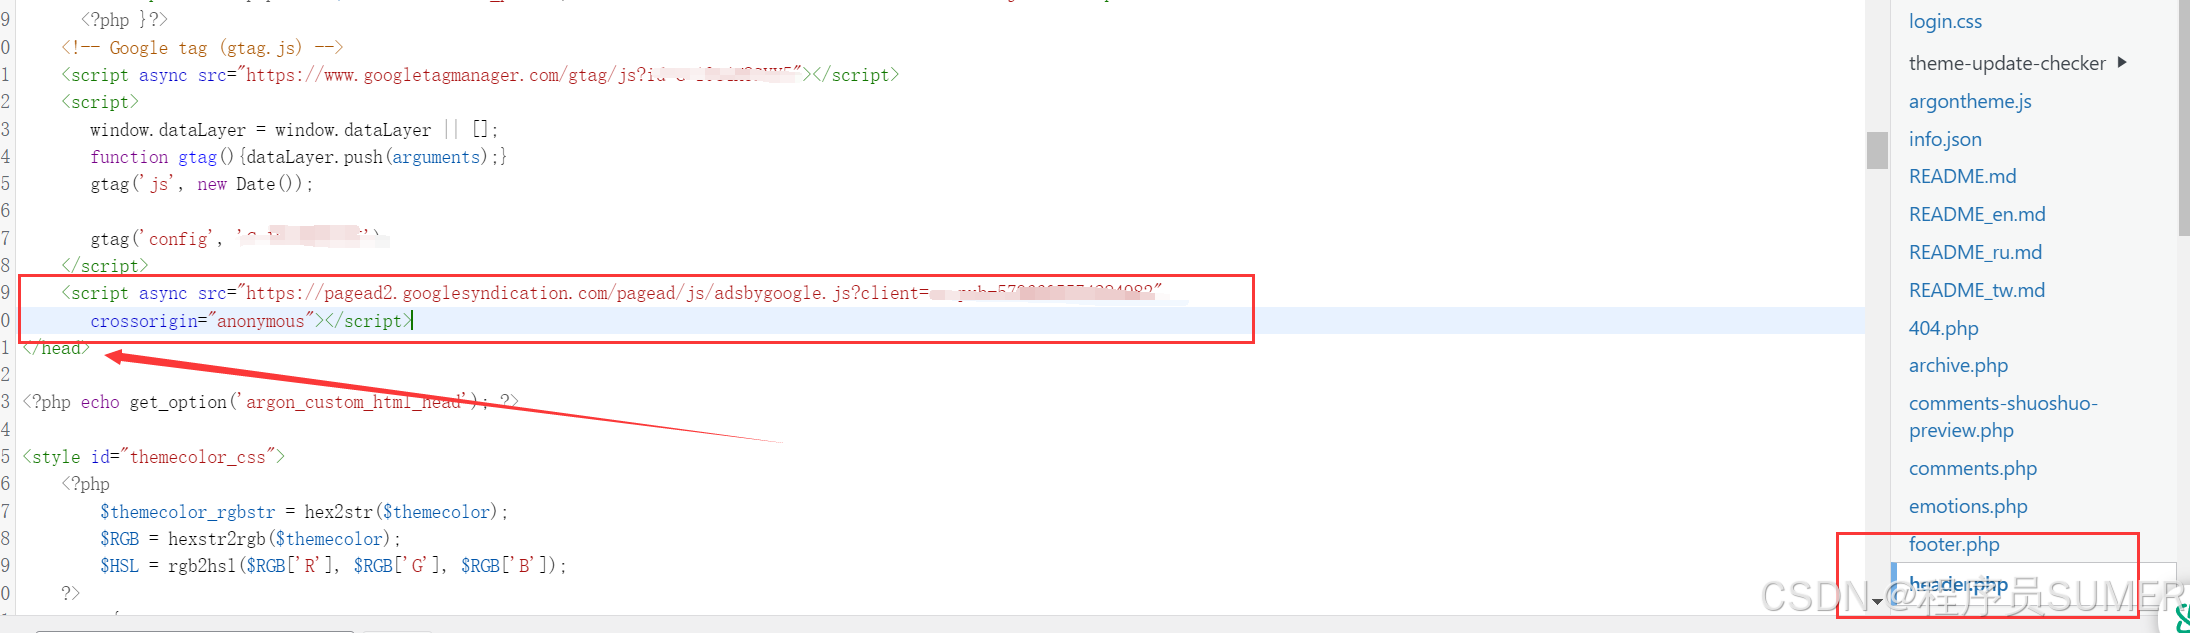
Task: Open 404.php theme file
Action: [1943, 329]
